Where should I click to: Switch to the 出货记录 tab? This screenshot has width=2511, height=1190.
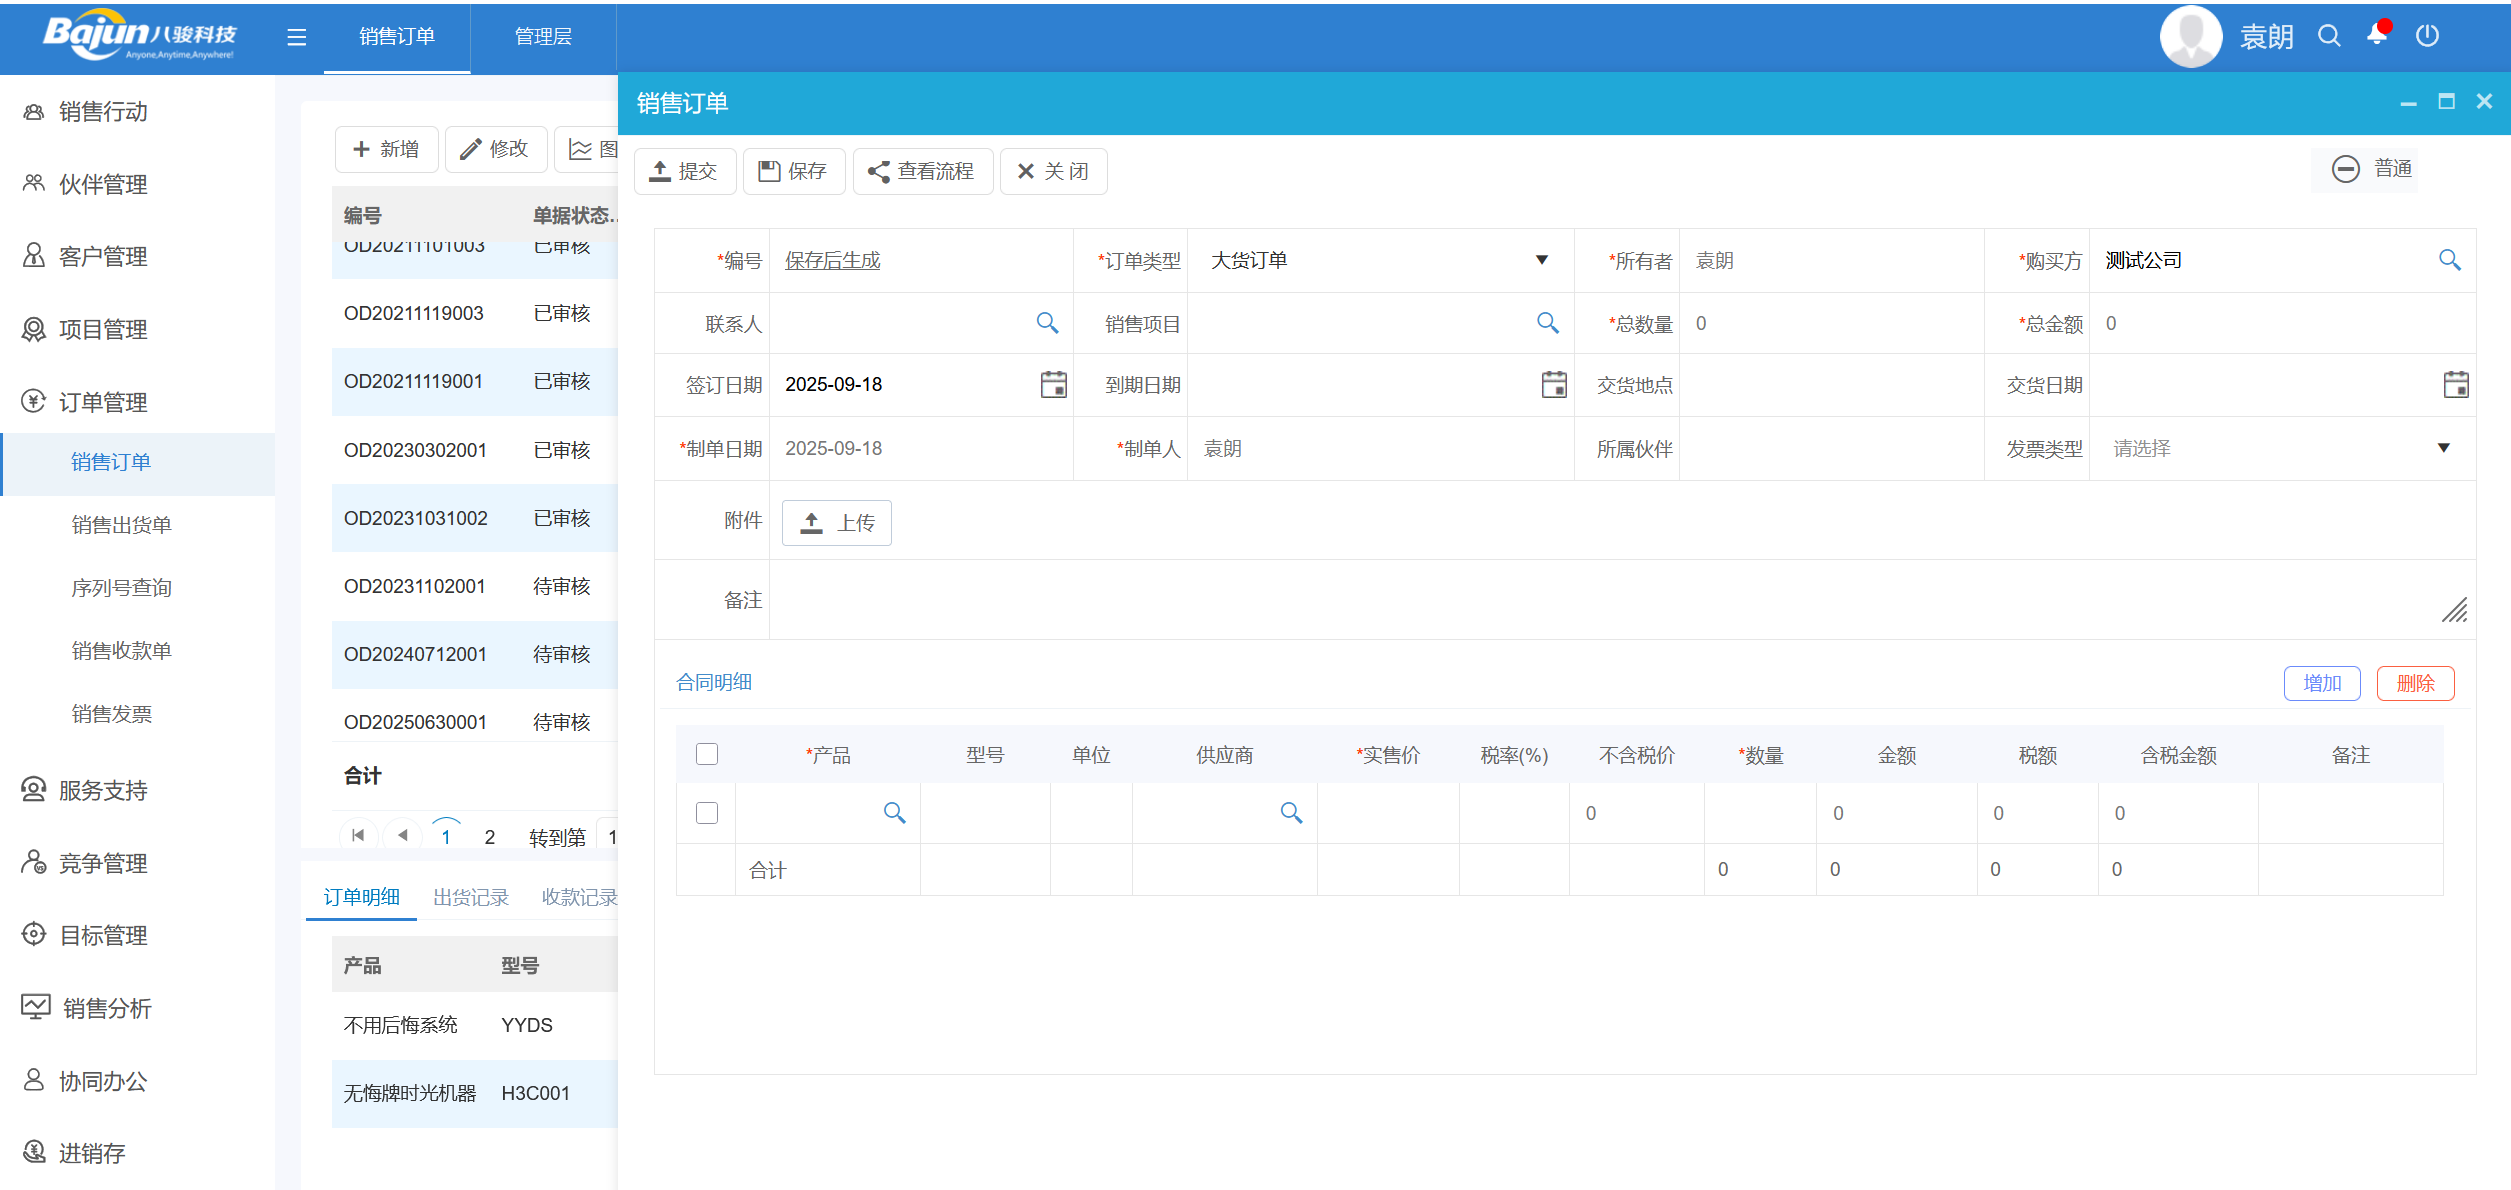click(471, 897)
